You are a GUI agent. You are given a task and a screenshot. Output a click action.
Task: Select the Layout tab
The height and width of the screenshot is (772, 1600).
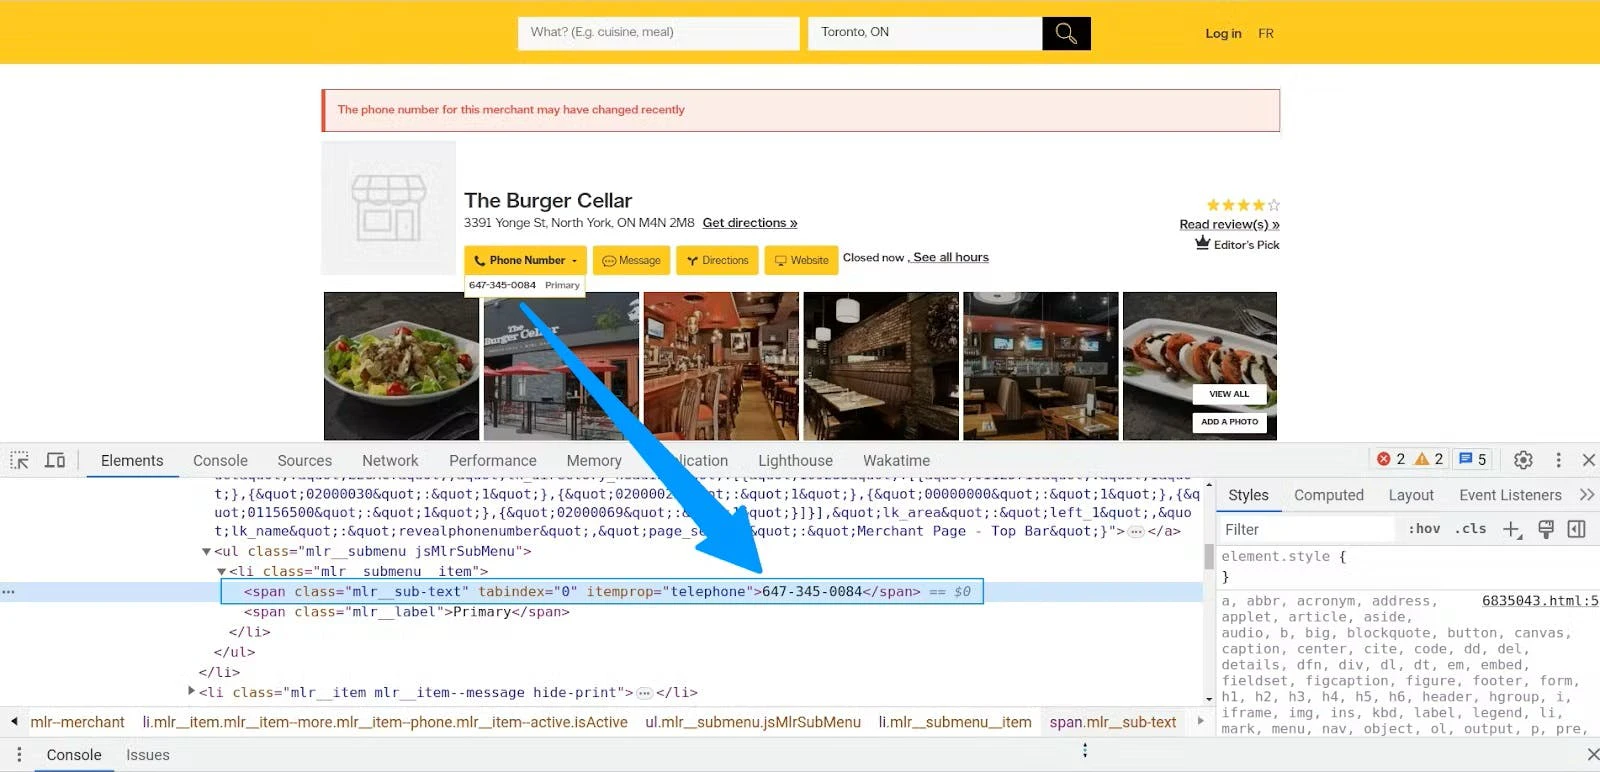(x=1411, y=495)
